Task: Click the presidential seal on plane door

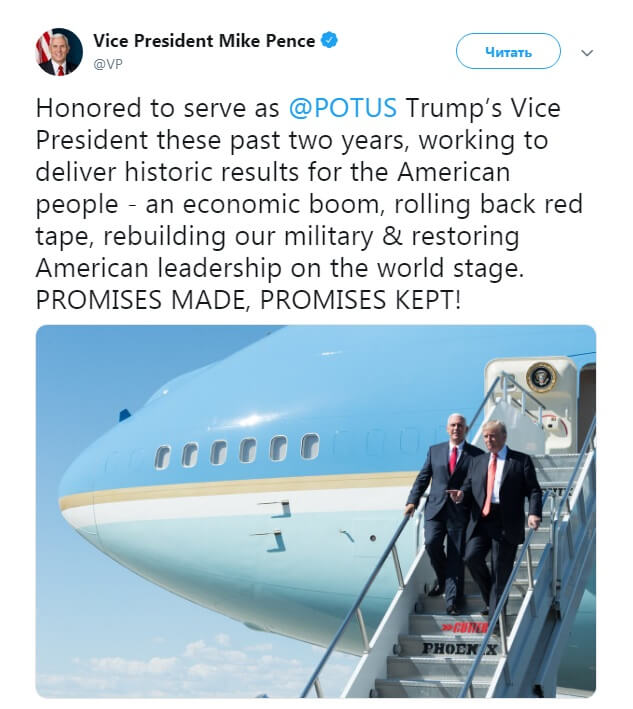Action: coord(542,376)
